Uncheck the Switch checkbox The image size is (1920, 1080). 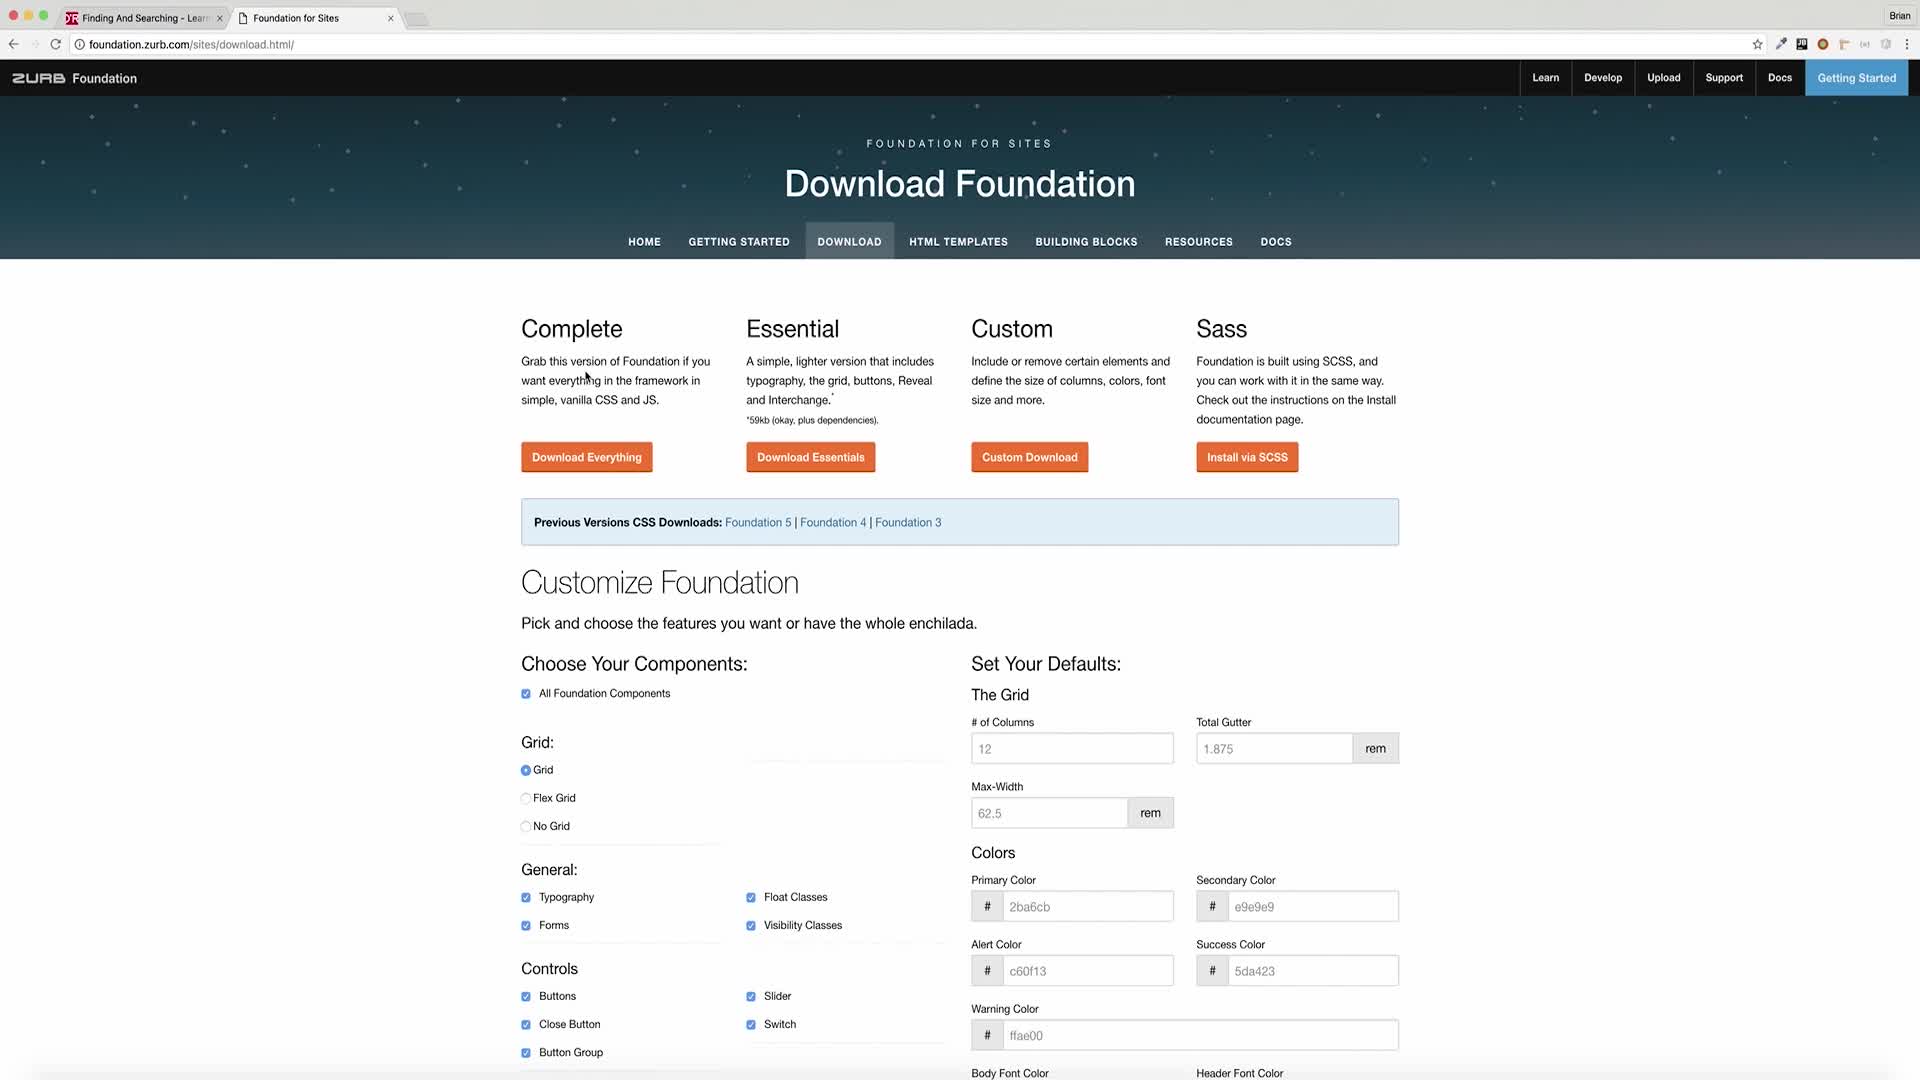click(x=751, y=1025)
